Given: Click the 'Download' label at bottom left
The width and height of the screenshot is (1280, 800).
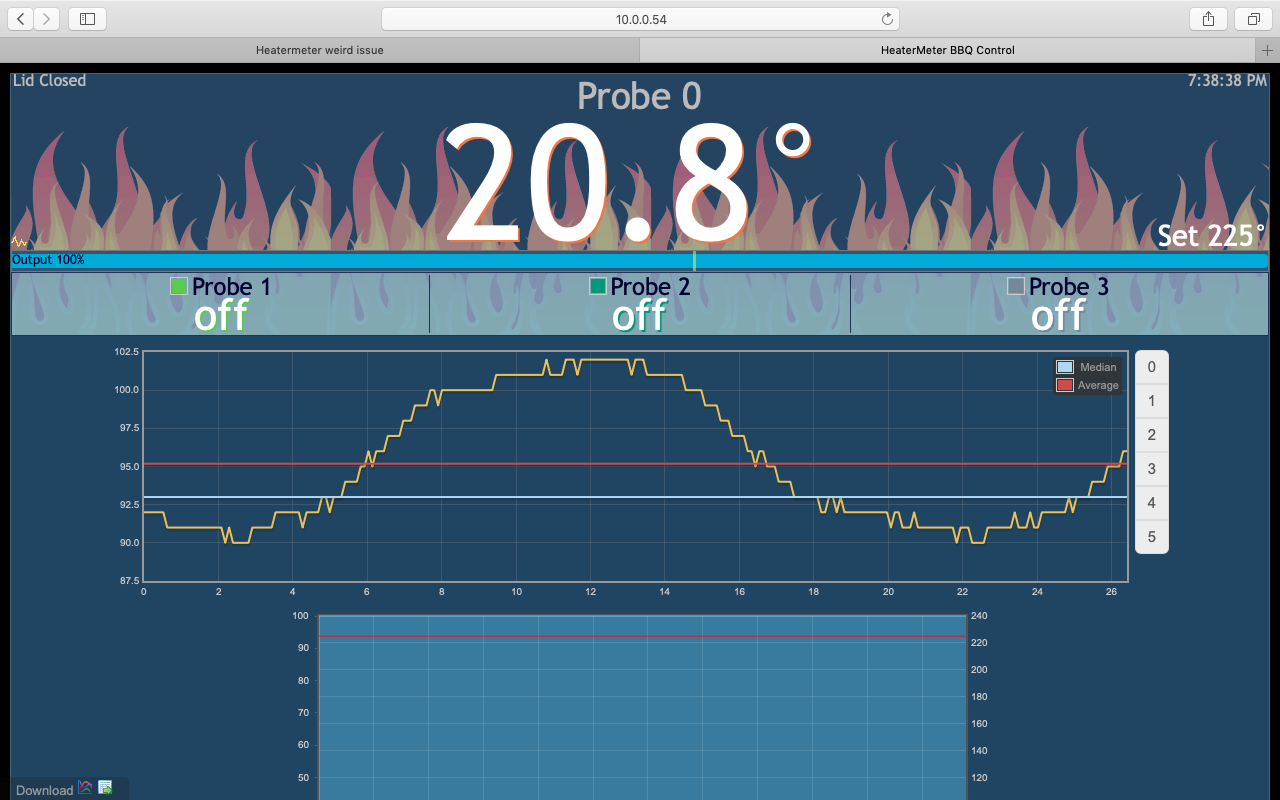Looking at the screenshot, I should point(44,790).
